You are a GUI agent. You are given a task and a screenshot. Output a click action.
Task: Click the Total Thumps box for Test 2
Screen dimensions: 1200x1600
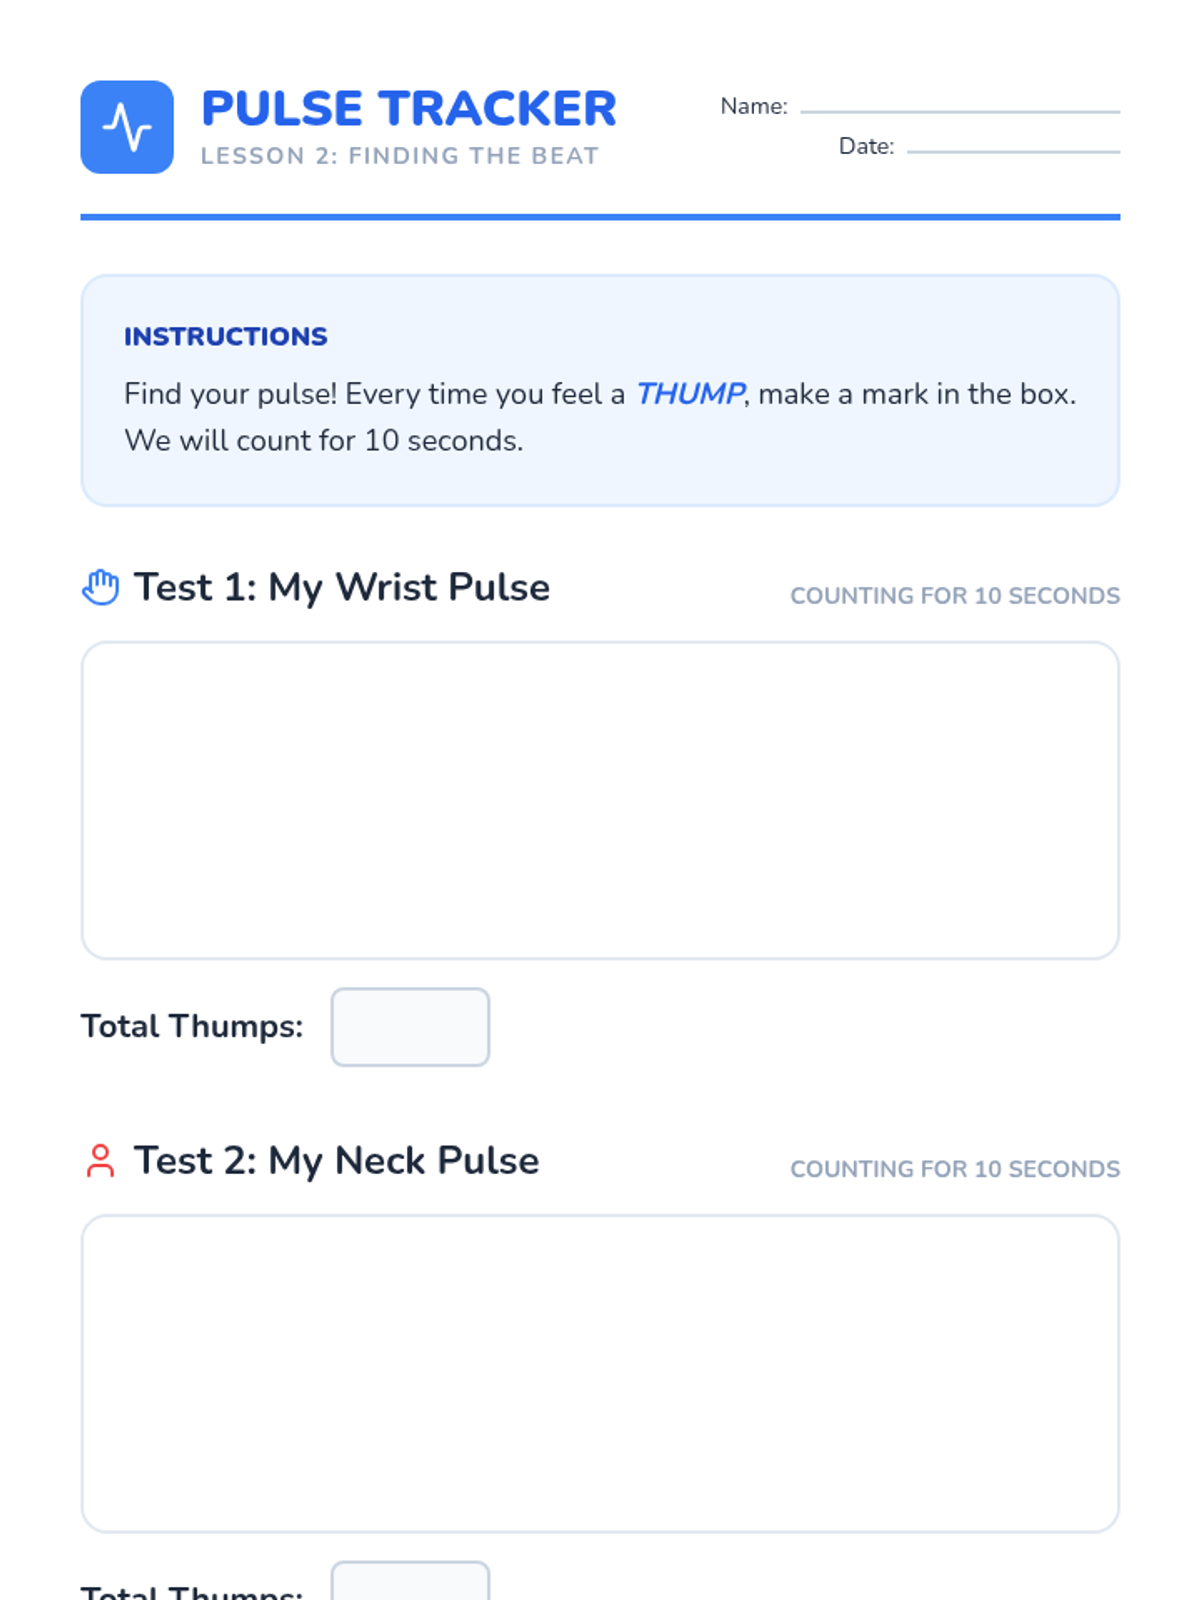[410, 1582]
